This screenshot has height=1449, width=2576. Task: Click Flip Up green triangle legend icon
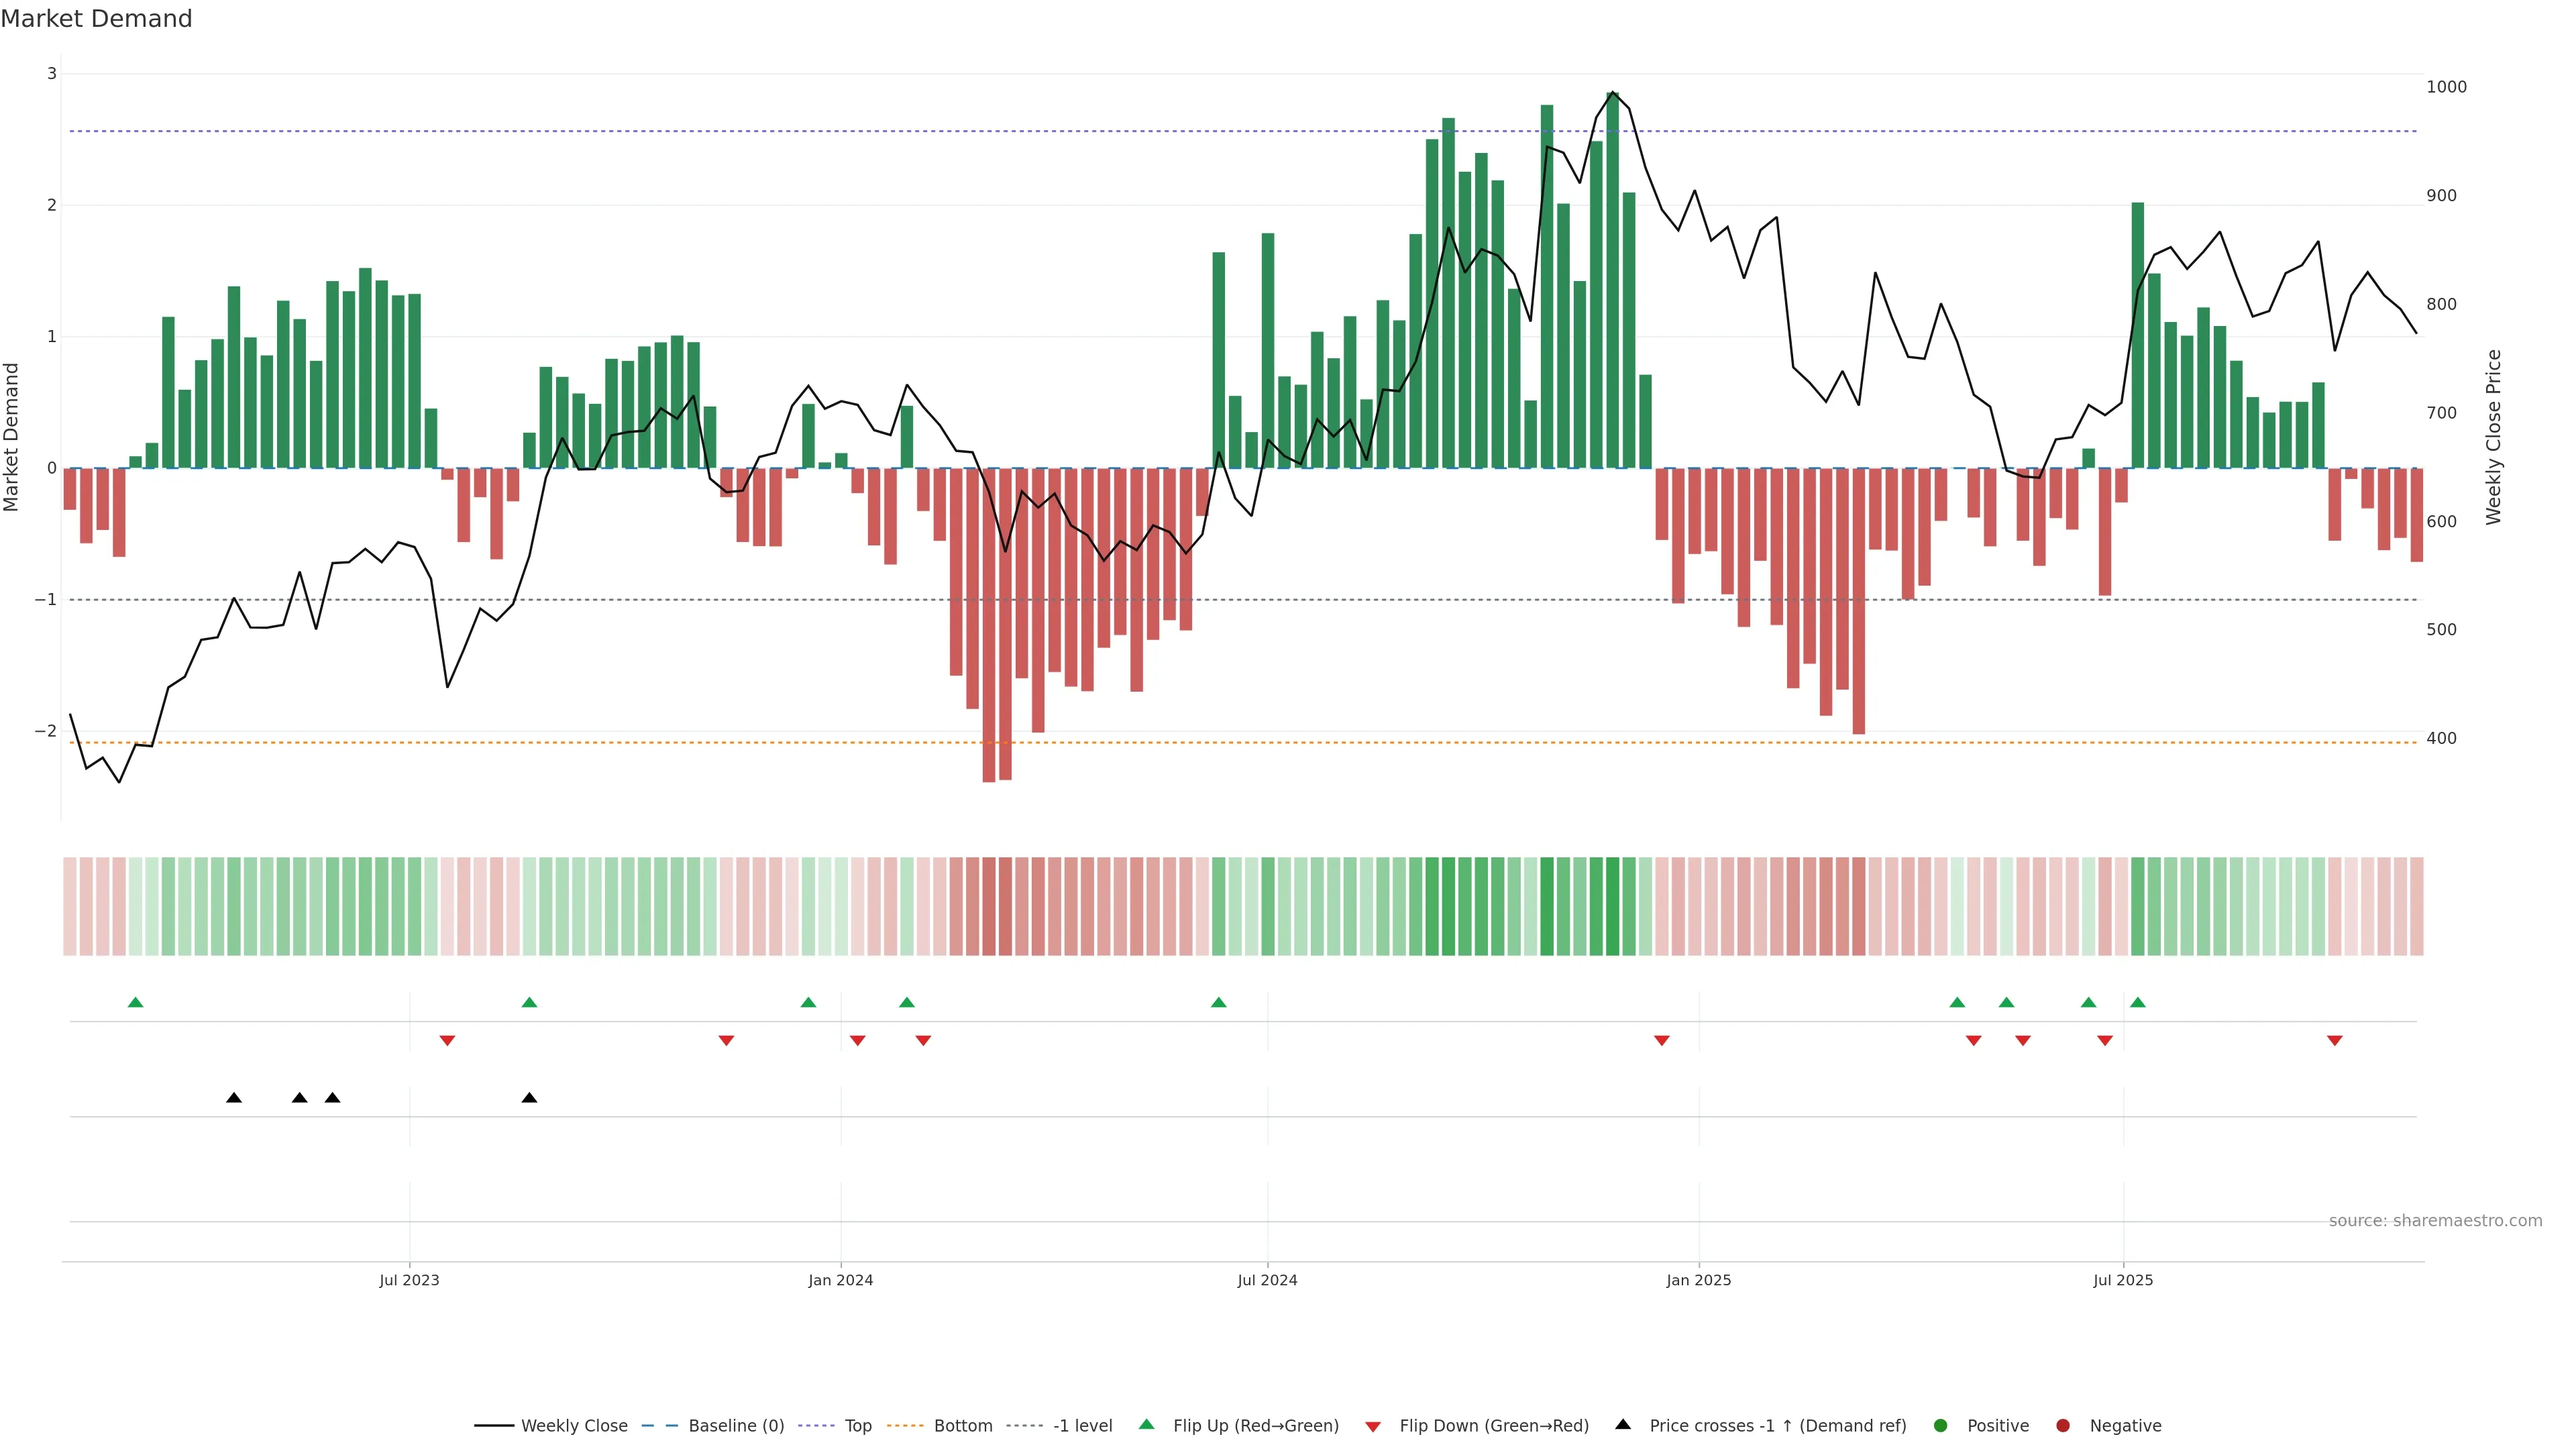(1147, 1425)
